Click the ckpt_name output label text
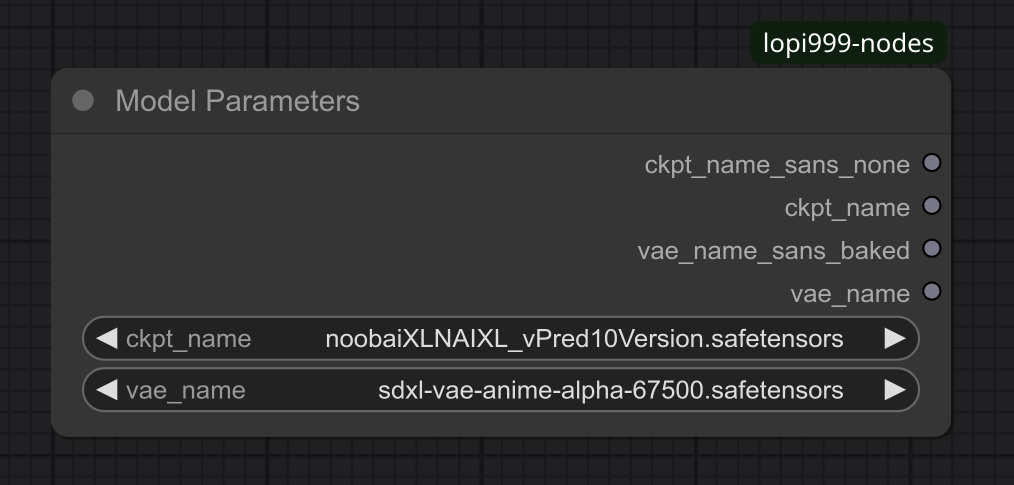Screen dimensions: 1014x485 point(847,208)
